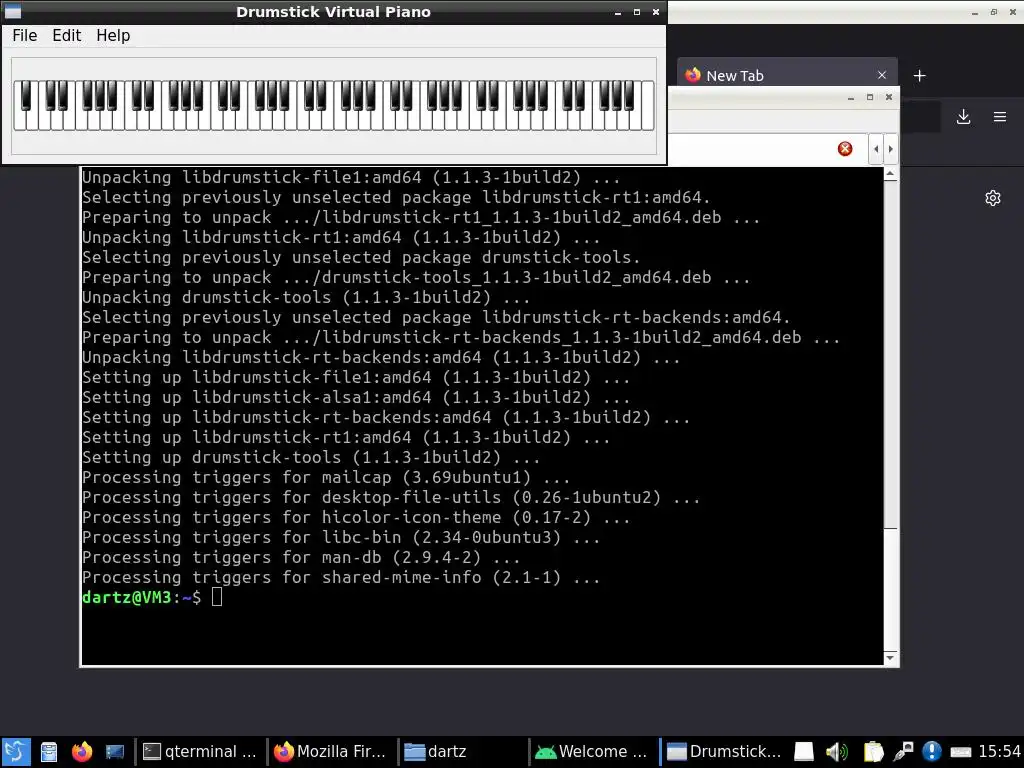Maximize the qterminal window
The image size is (1024, 768).
870,97
